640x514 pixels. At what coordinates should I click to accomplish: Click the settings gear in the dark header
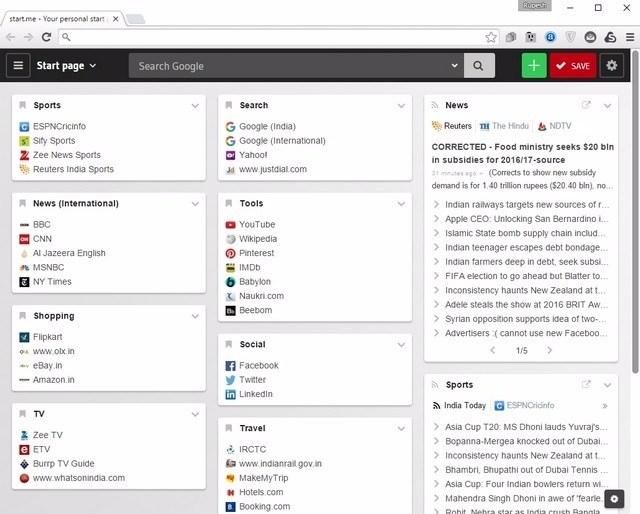point(611,65)
